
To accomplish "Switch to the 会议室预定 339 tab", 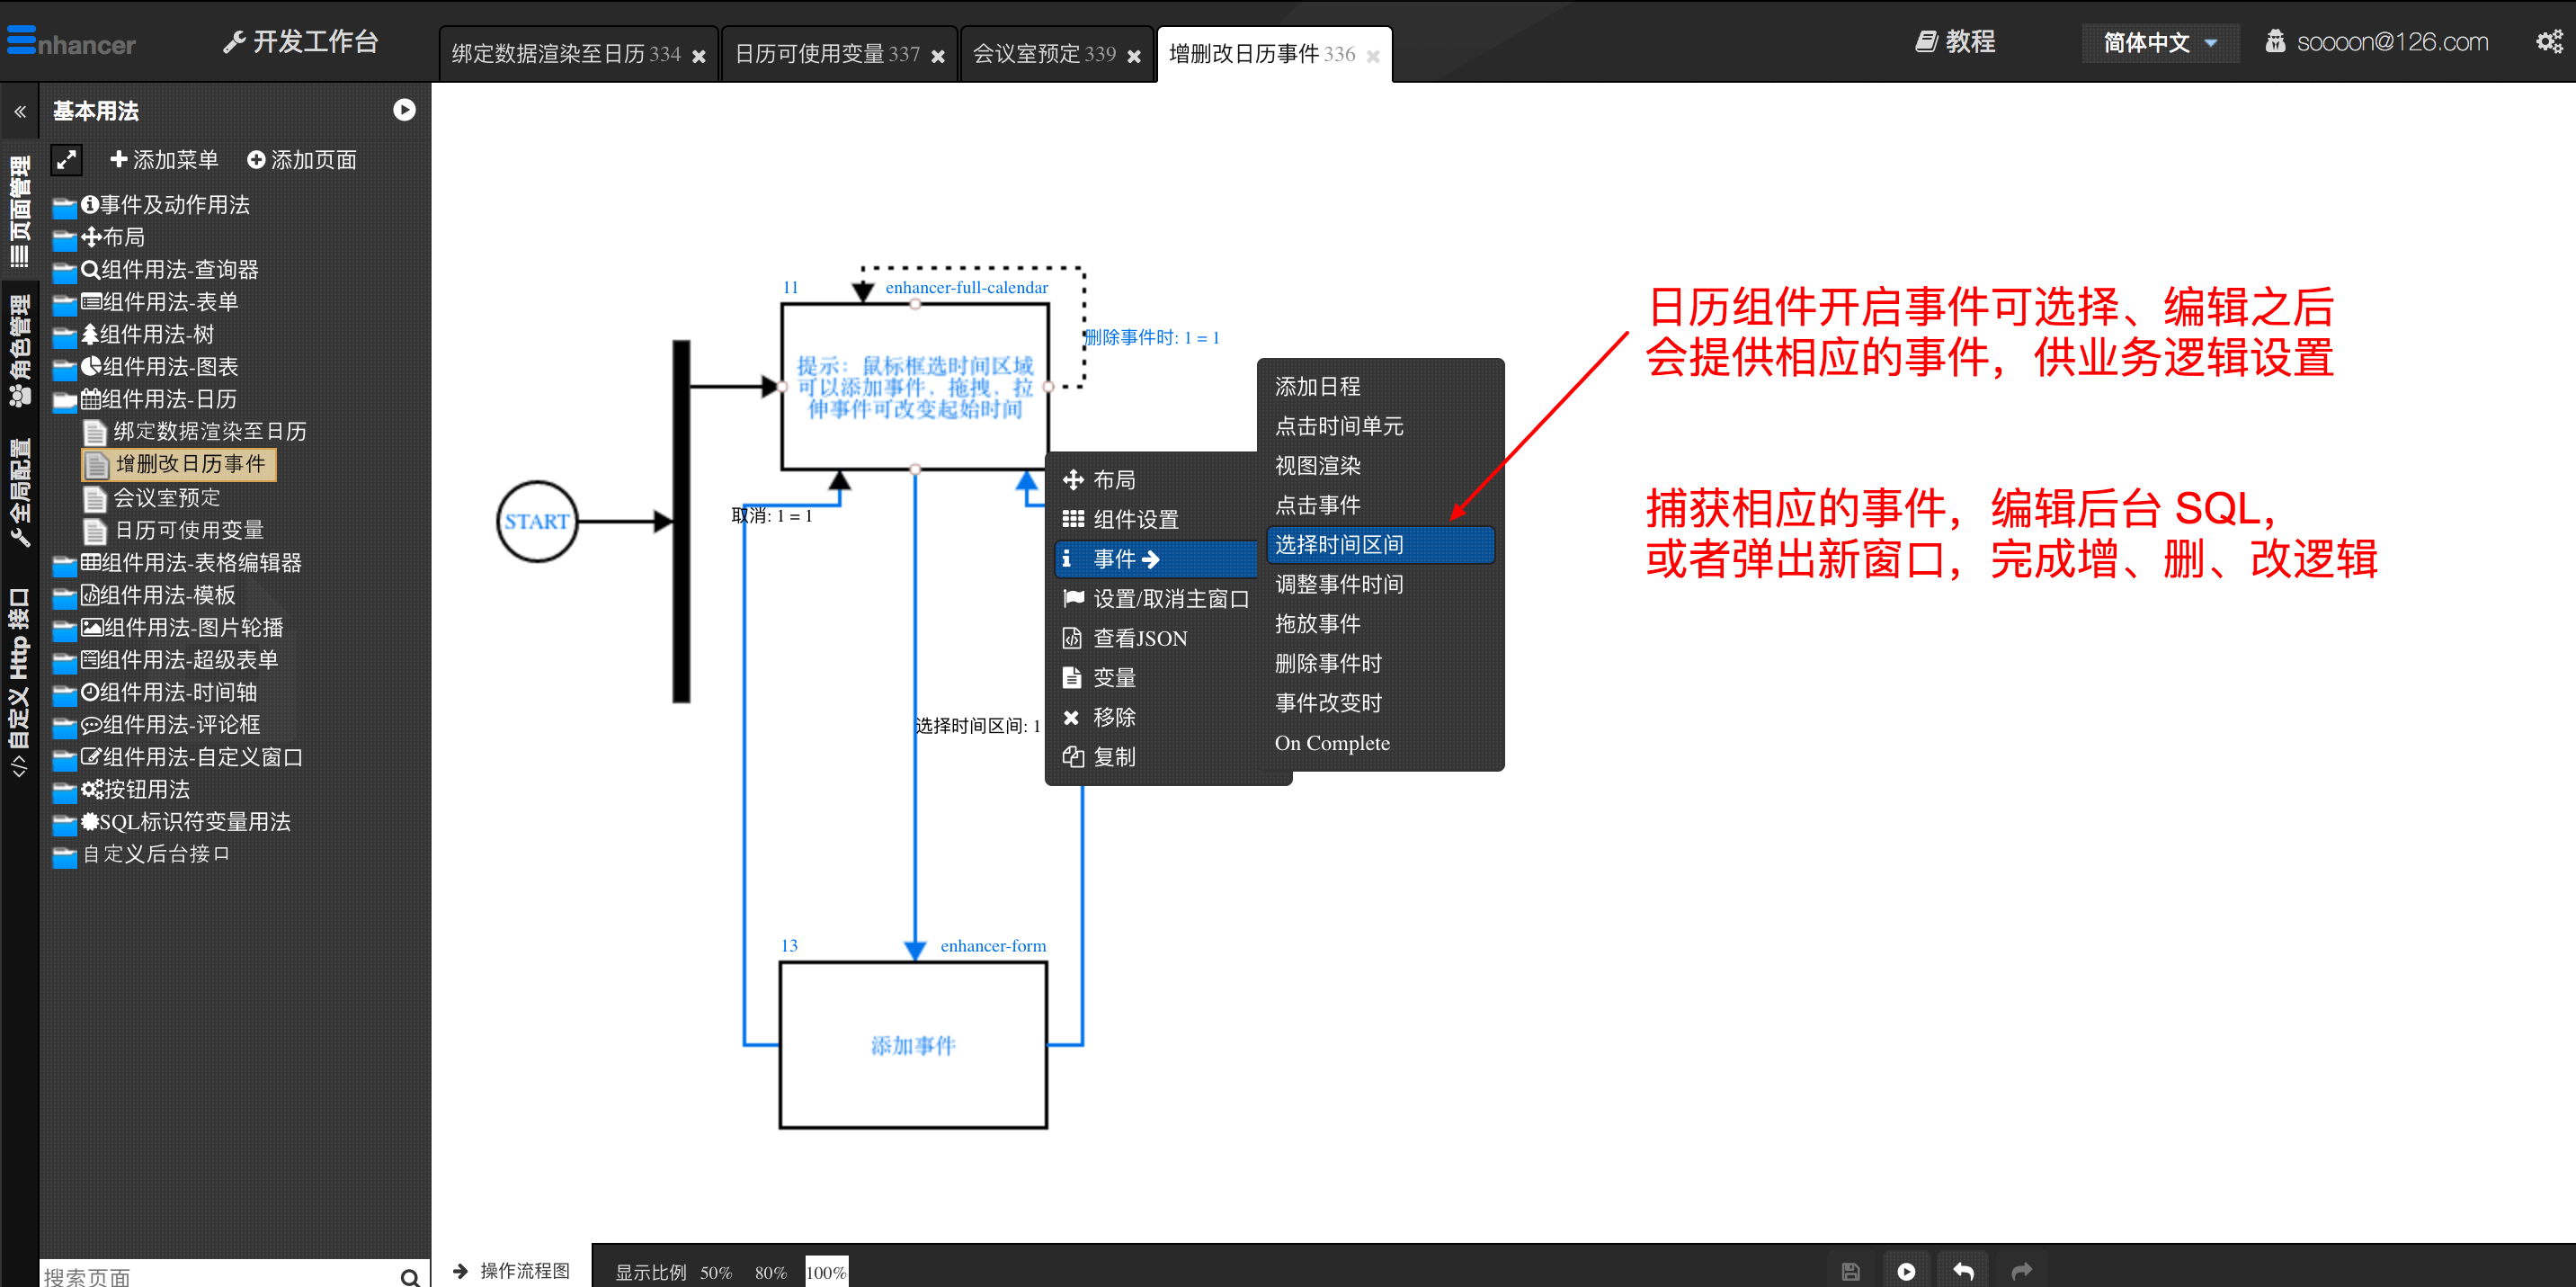I will (x=1044, y=54).
